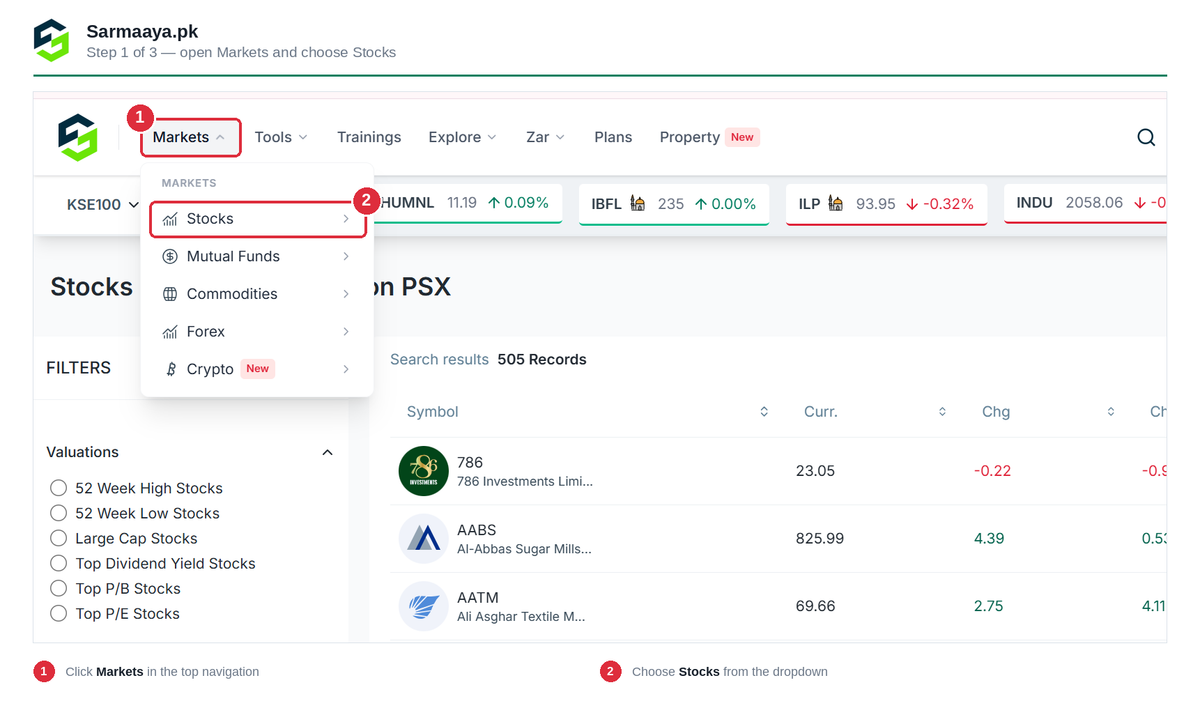Viewport: 1200px width, 701px height.
Task: Collapse the Markets dropdown menu
Action: click(x=190, y=137)
